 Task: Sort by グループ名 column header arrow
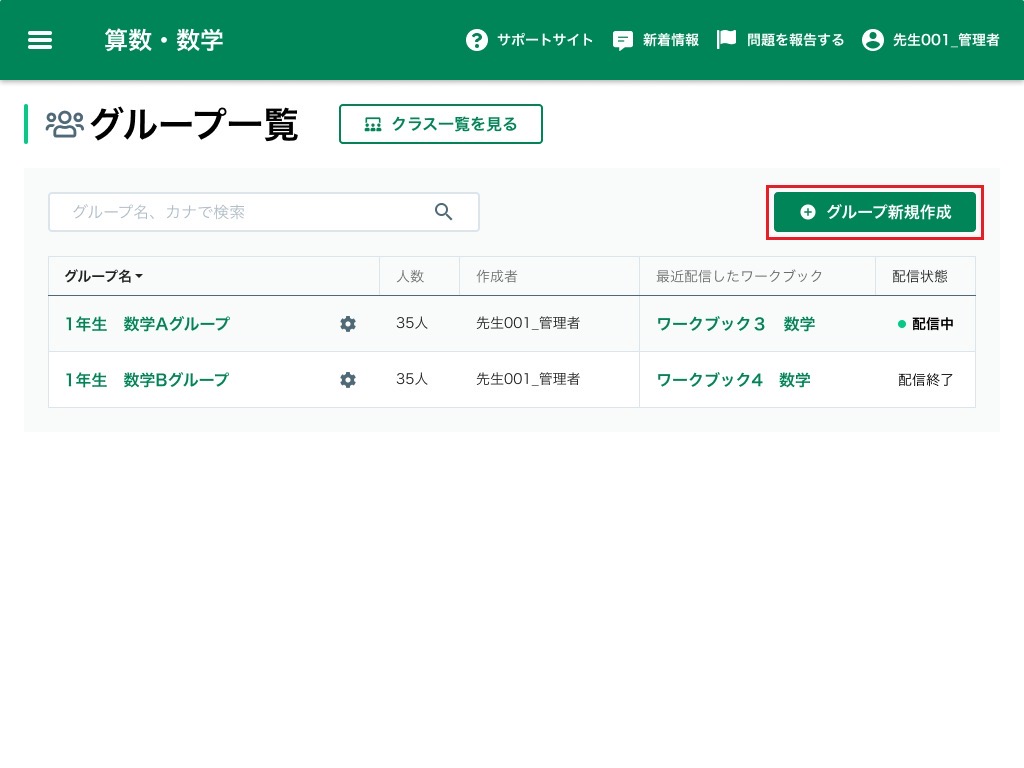pos(139,277)
